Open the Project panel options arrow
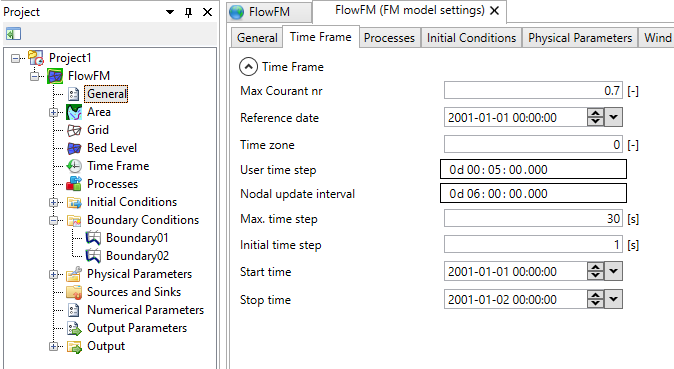 (x=170, y=12)
